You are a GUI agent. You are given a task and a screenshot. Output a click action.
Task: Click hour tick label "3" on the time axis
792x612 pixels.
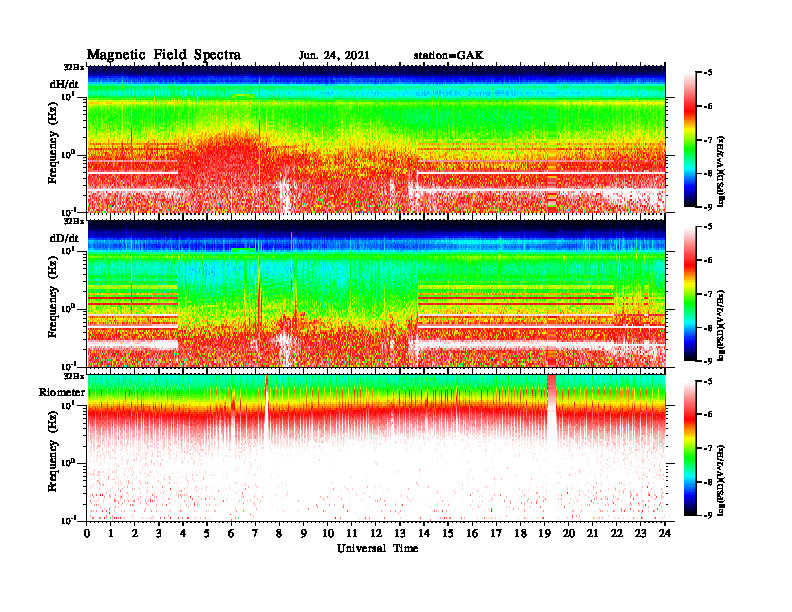pos(159,533)
